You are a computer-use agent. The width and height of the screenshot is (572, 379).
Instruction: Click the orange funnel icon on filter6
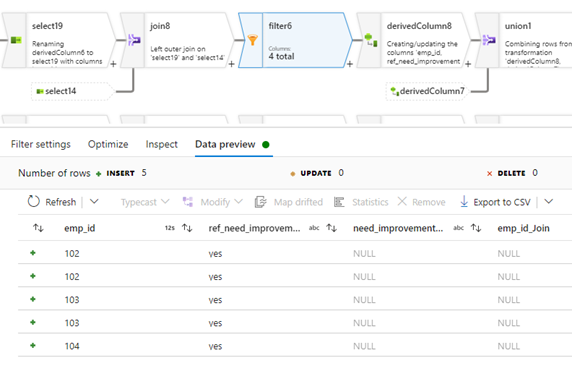[252, 39]
